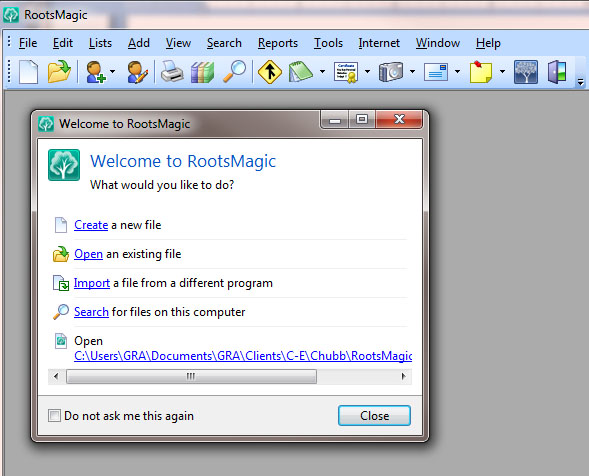Open the View menu
The height and width of the screenshot is (476, 589).
(x=178, y=43)
